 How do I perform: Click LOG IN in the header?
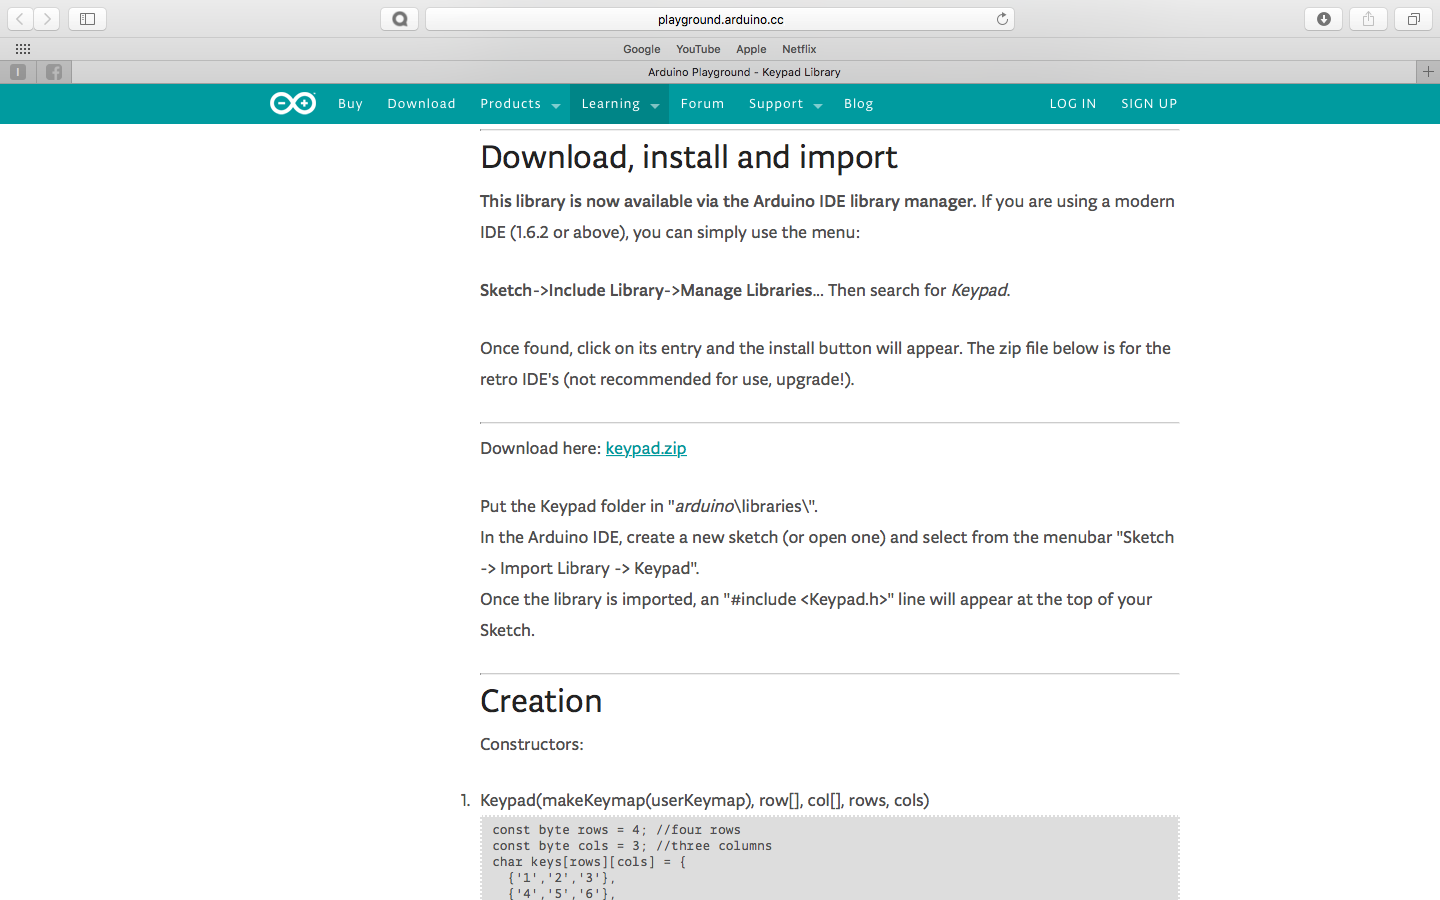[x=1073, y=103]
